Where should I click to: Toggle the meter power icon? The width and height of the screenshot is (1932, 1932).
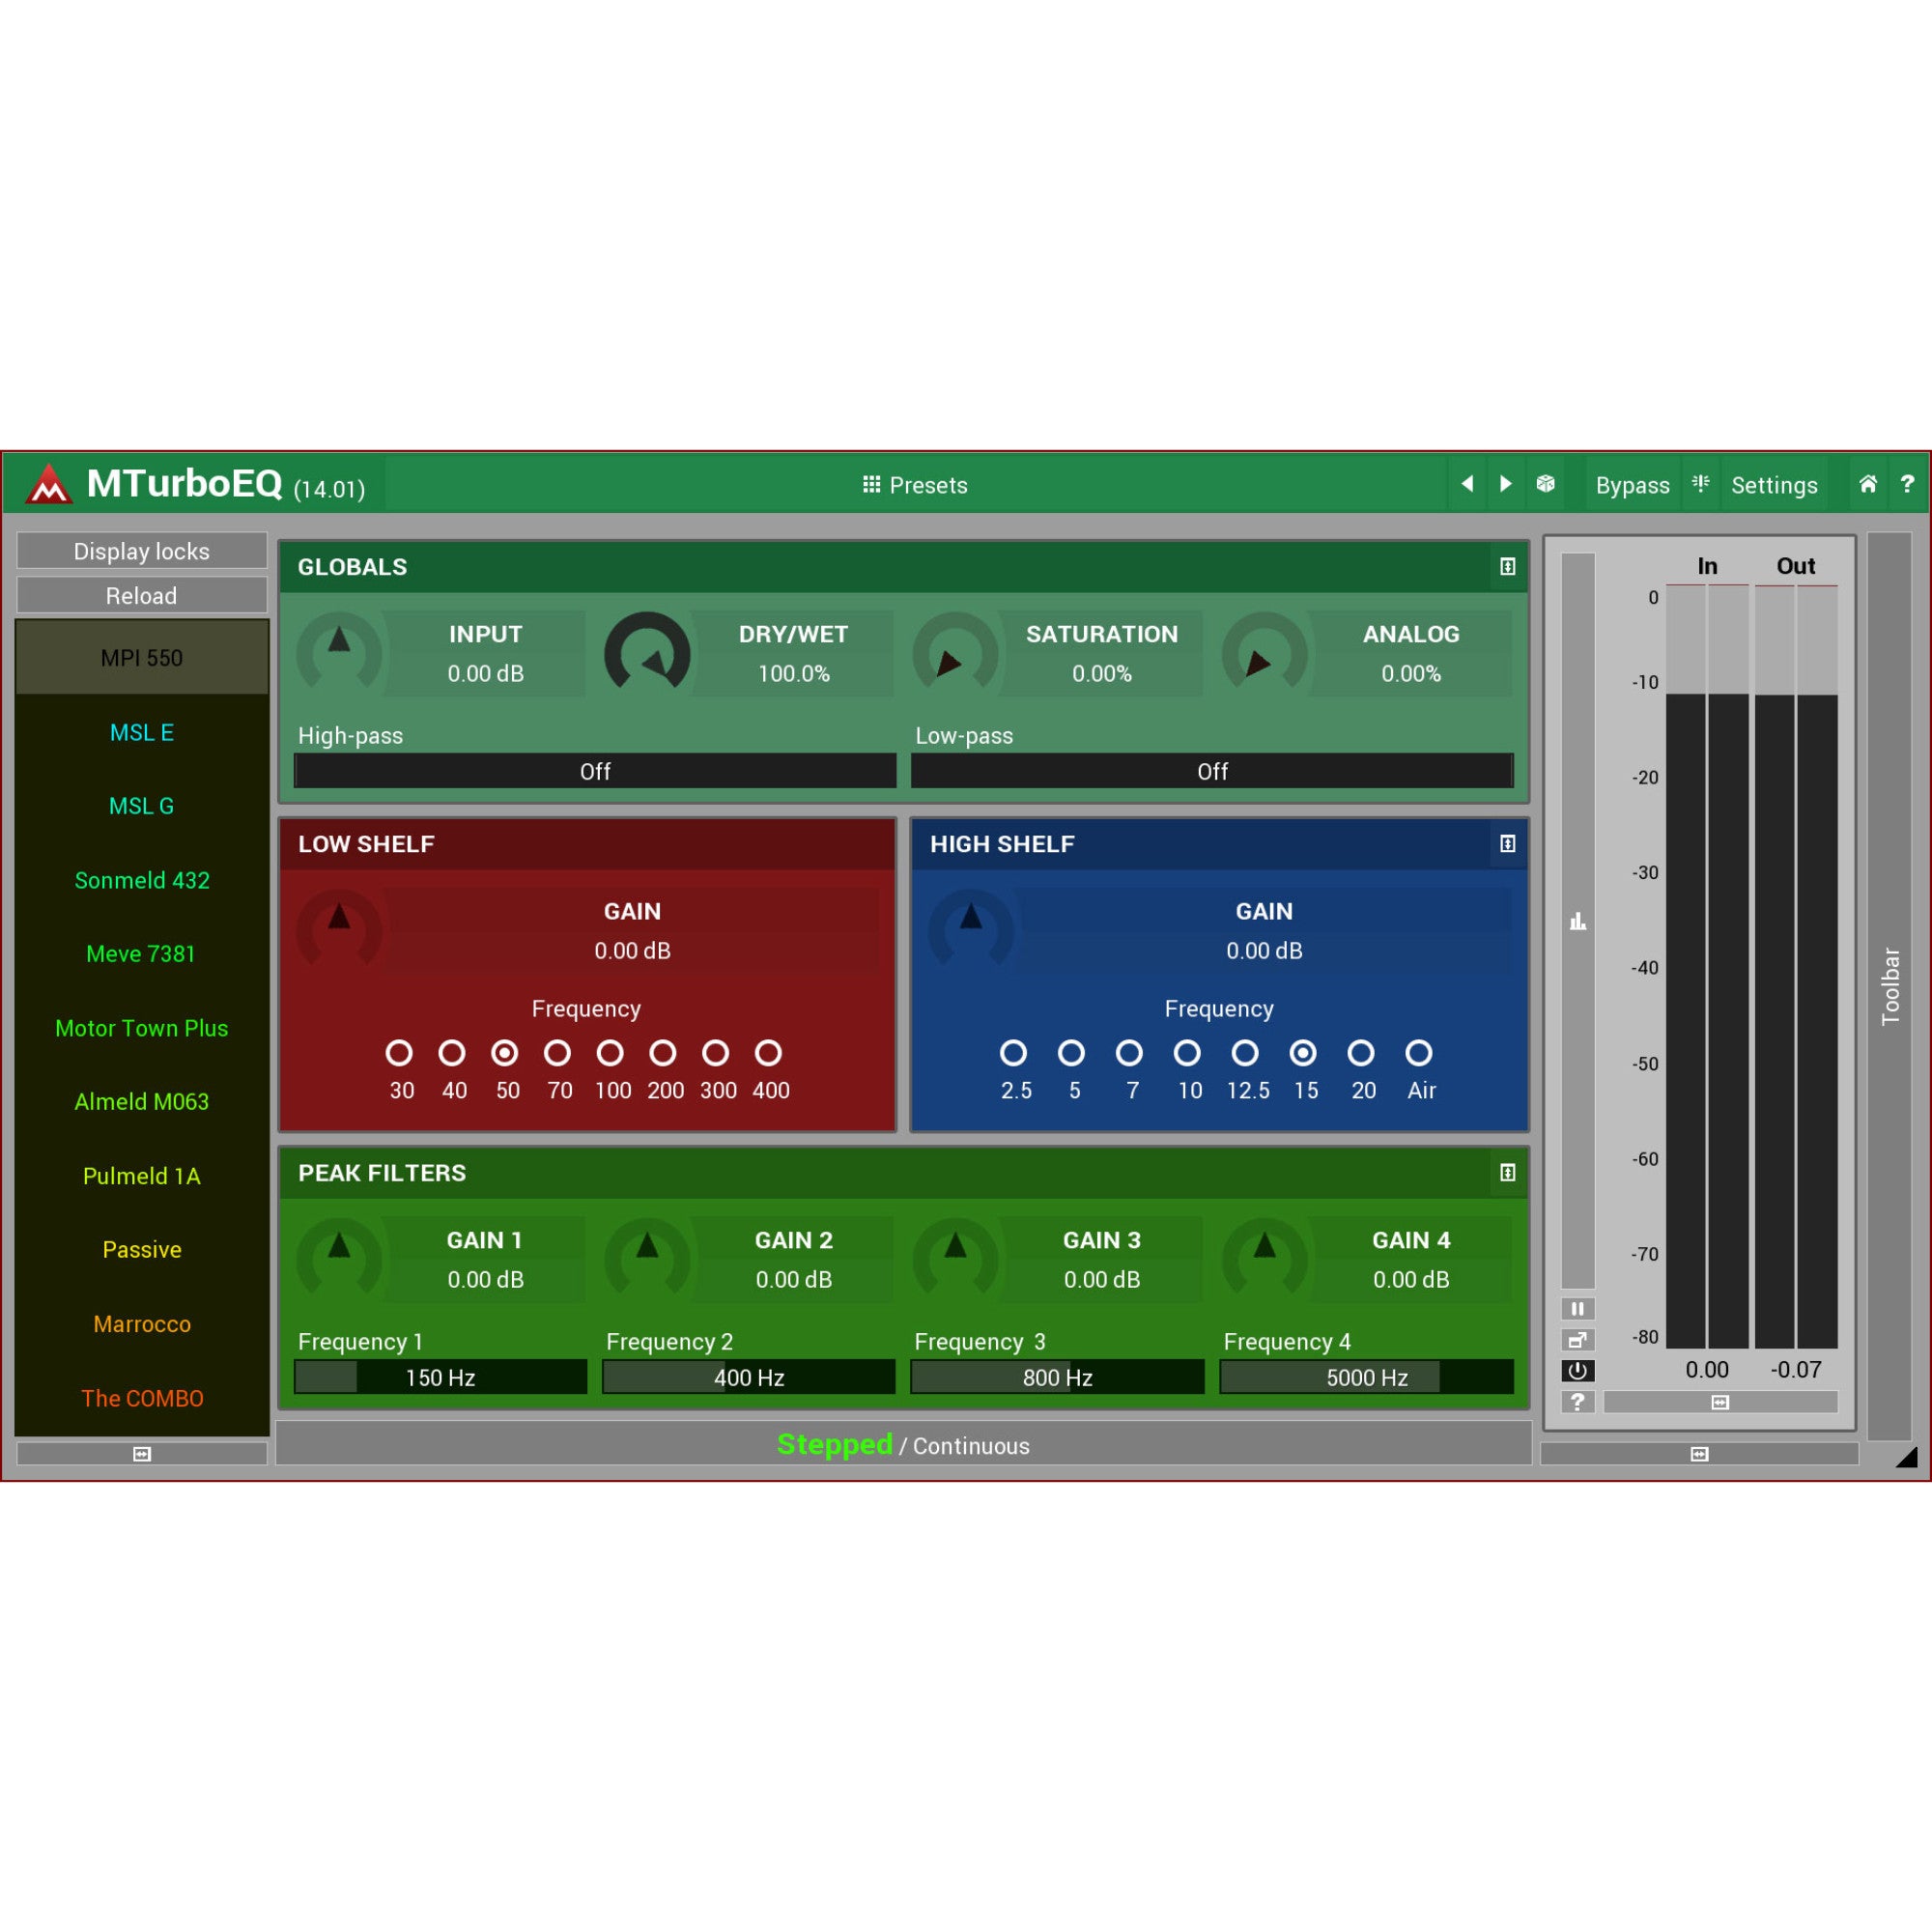(1577, 1370)
